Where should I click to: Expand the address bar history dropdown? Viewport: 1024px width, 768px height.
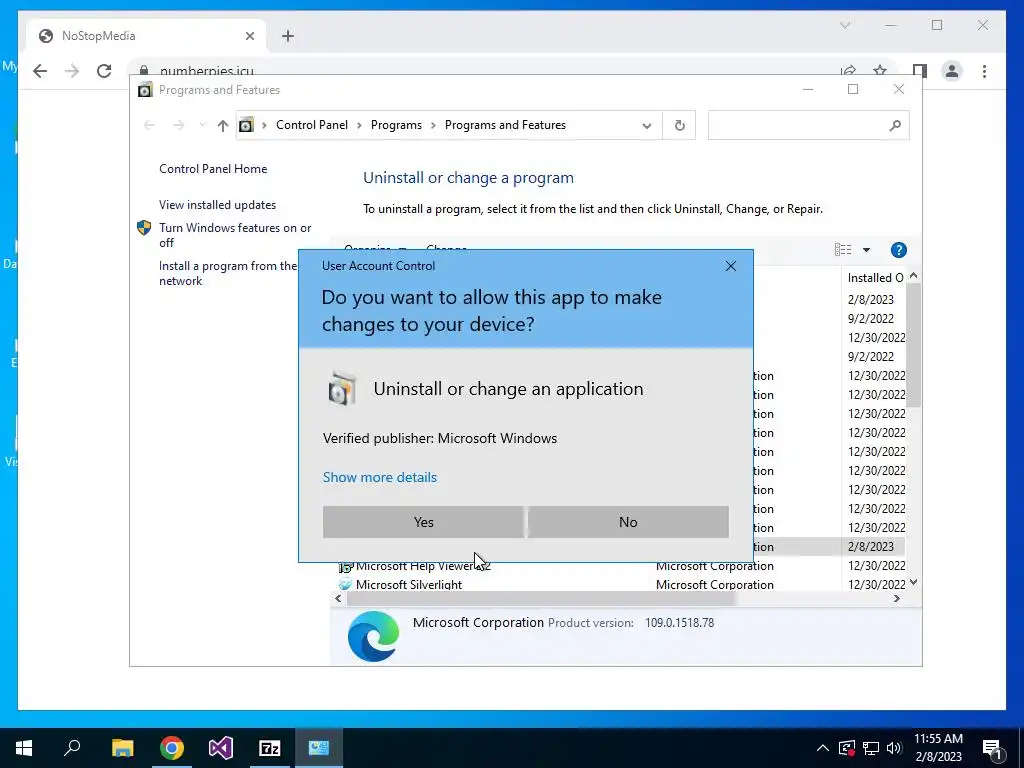click(x=647, y=125)
